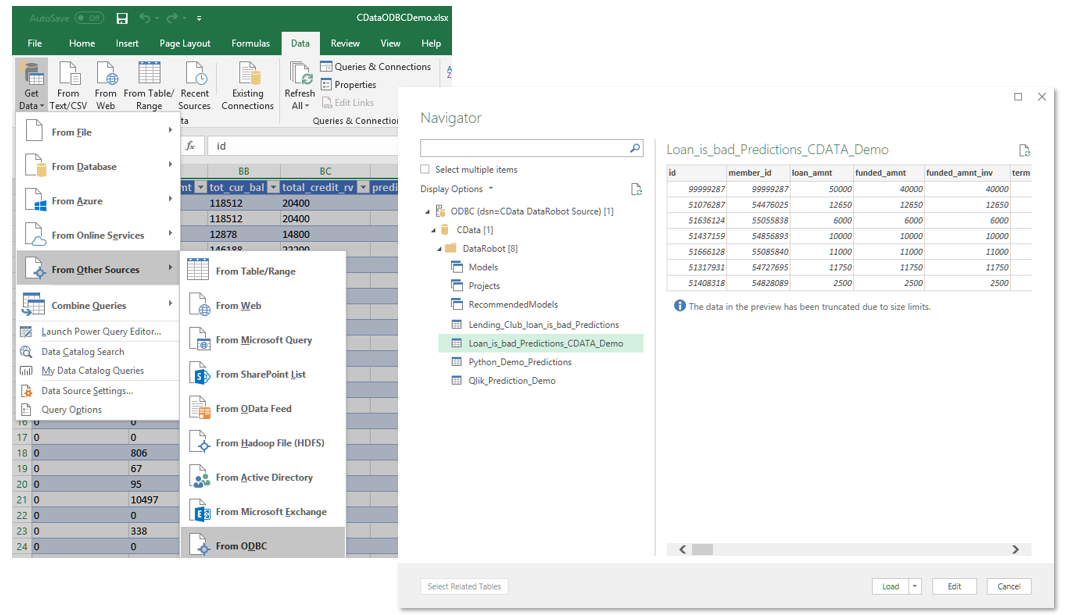1070x615 pixels.
Task: Open the Load button dropdown arrow
Action: (915, 586)
